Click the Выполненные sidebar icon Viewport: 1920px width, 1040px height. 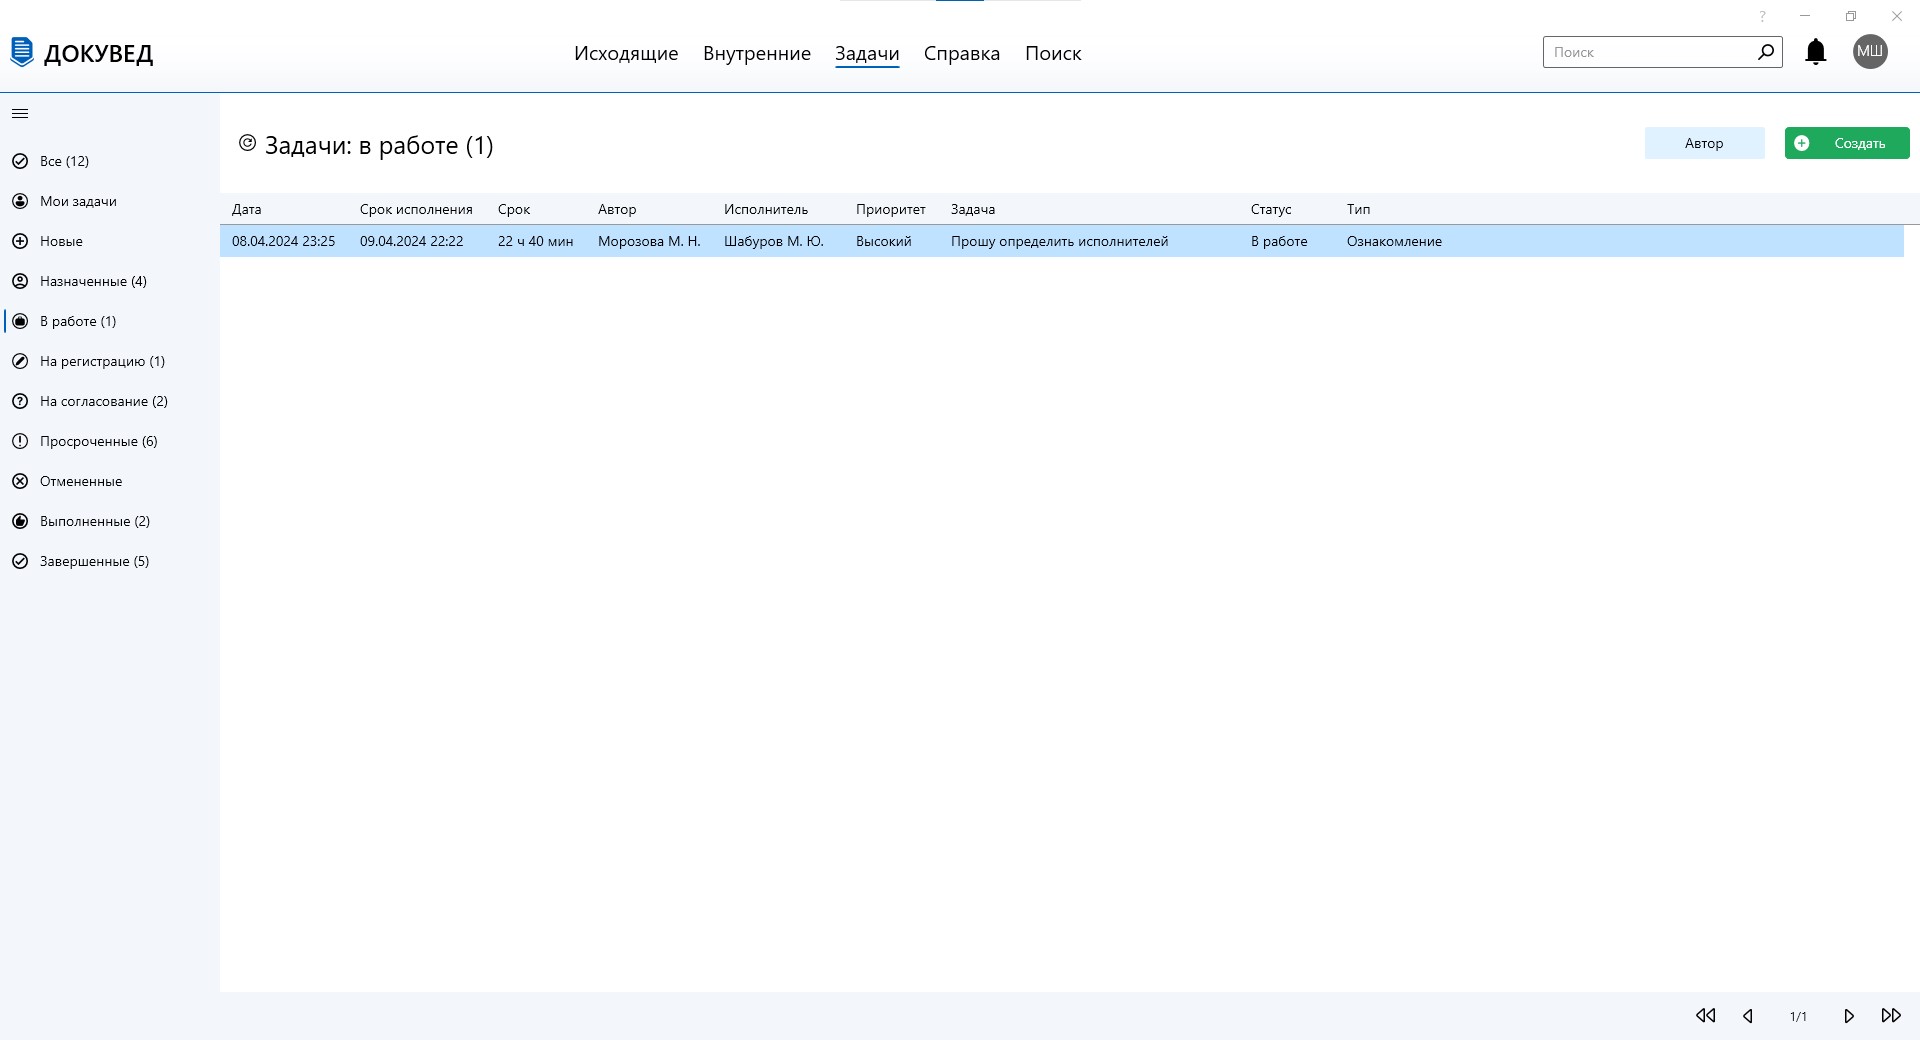(20, 521)
